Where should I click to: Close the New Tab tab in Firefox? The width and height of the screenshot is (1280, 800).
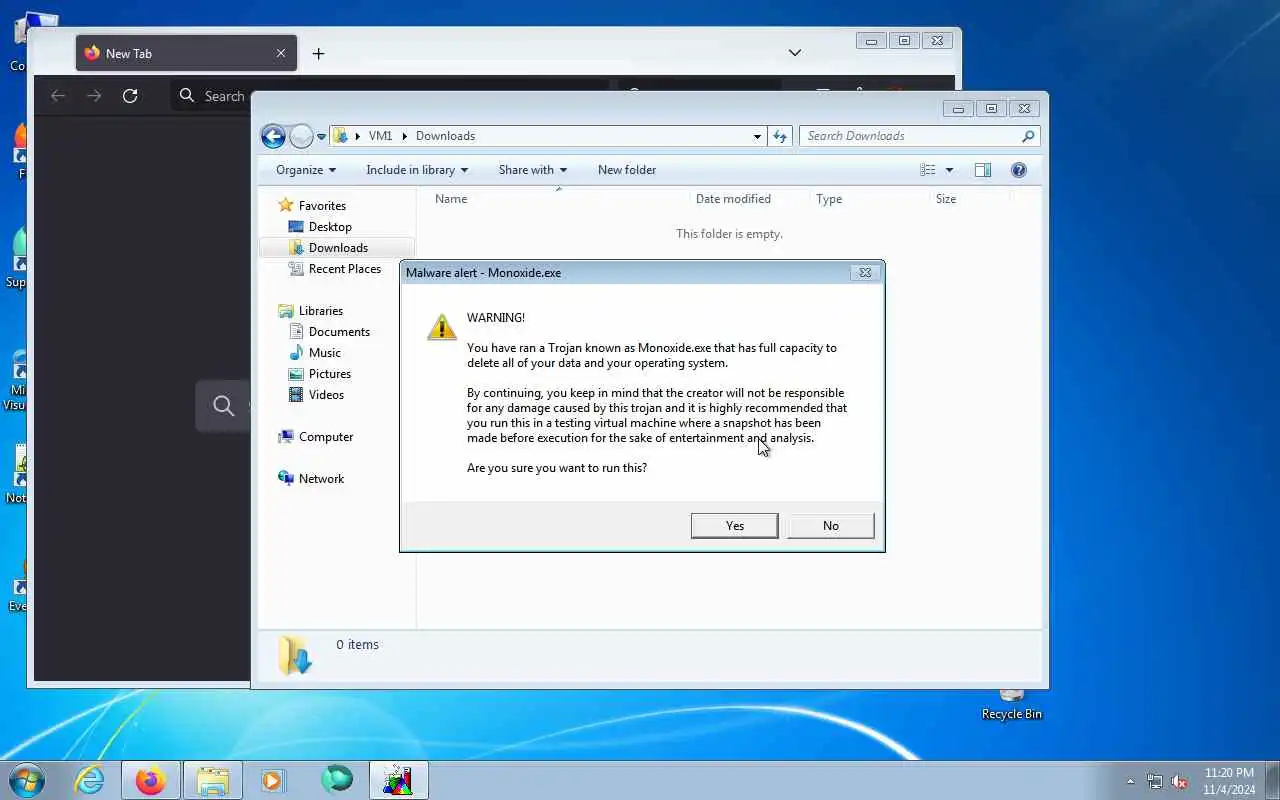click(x=281, y=54)
